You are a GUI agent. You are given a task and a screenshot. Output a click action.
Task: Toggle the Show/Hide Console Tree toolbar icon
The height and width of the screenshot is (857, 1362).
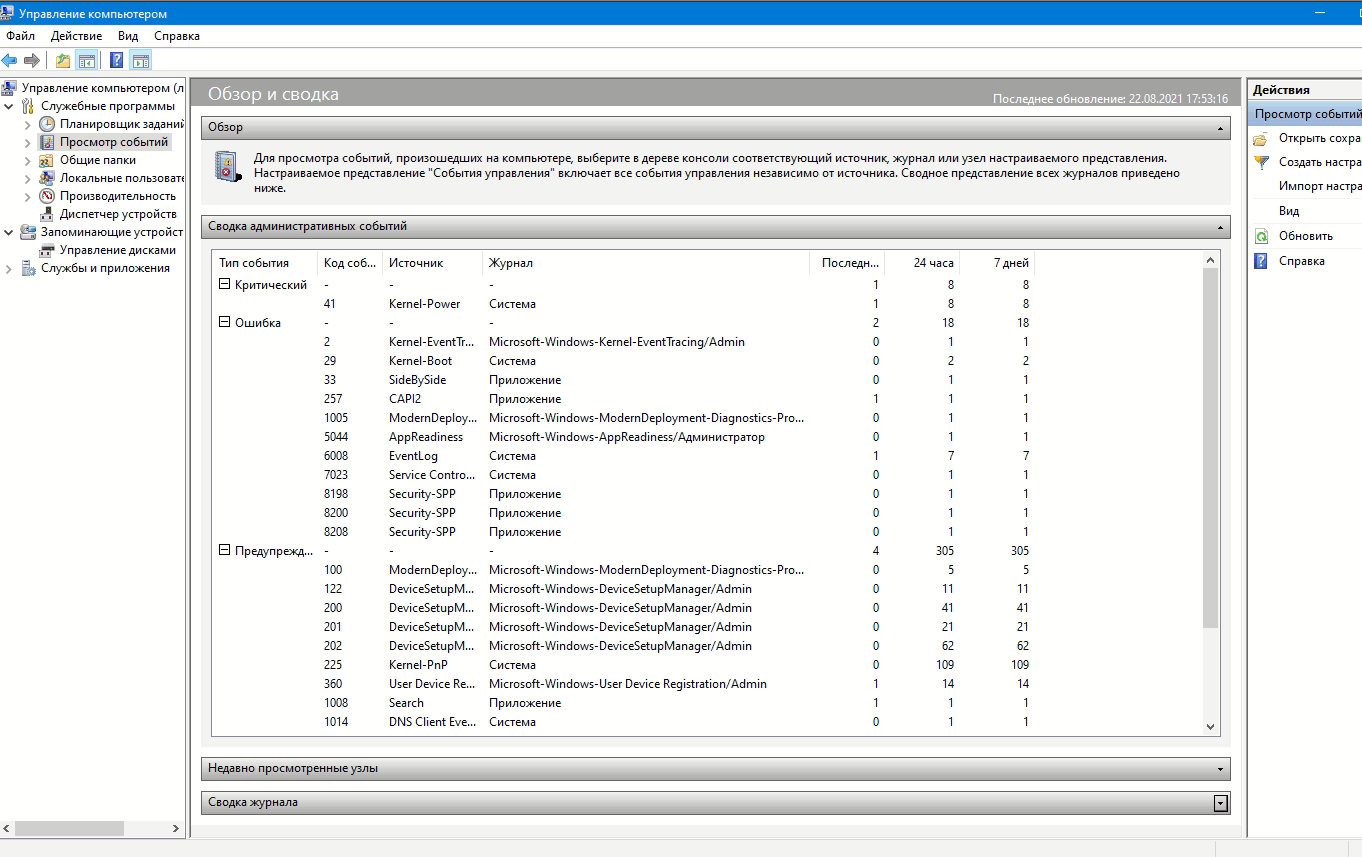(x=87, y=60)
